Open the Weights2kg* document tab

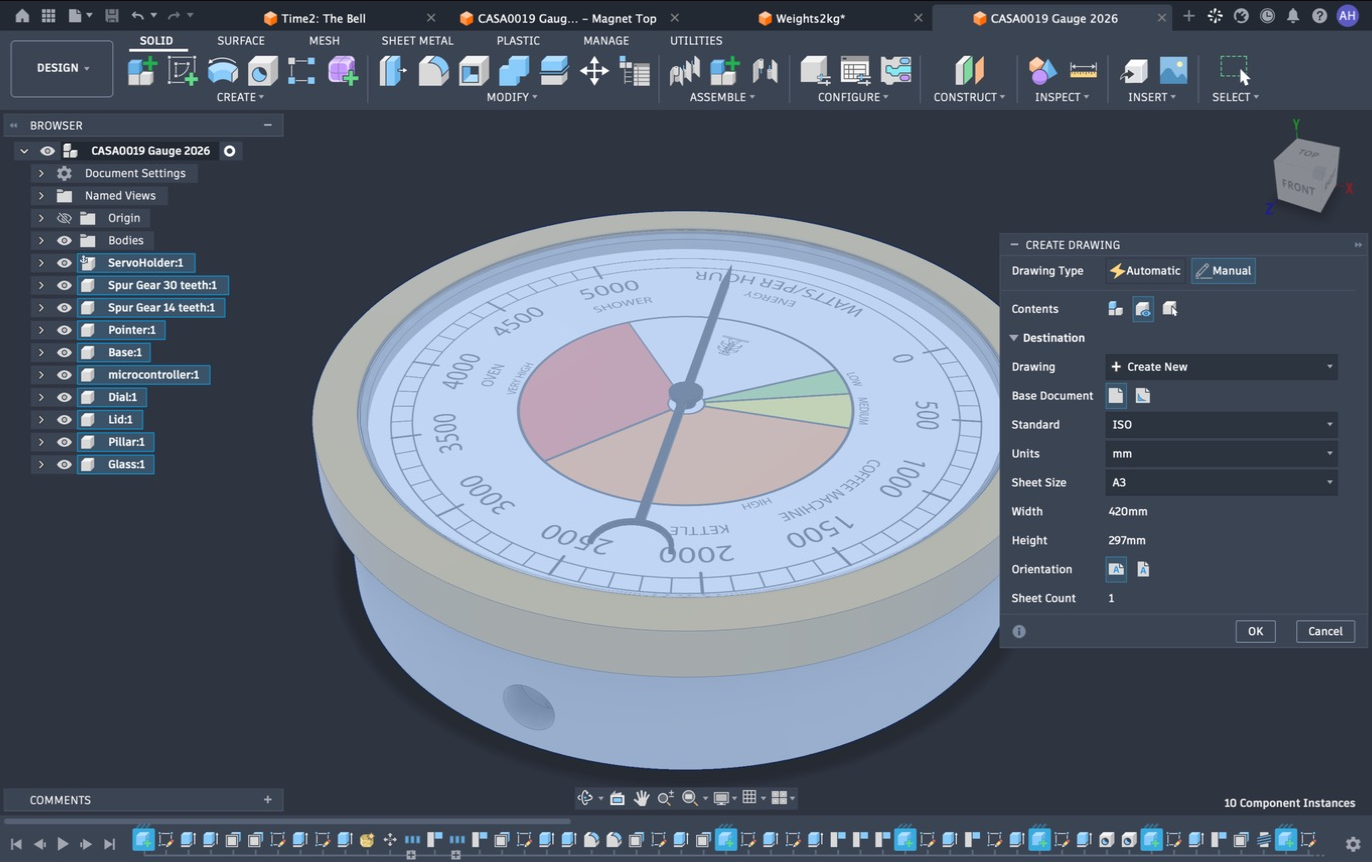tap(810, 18)
